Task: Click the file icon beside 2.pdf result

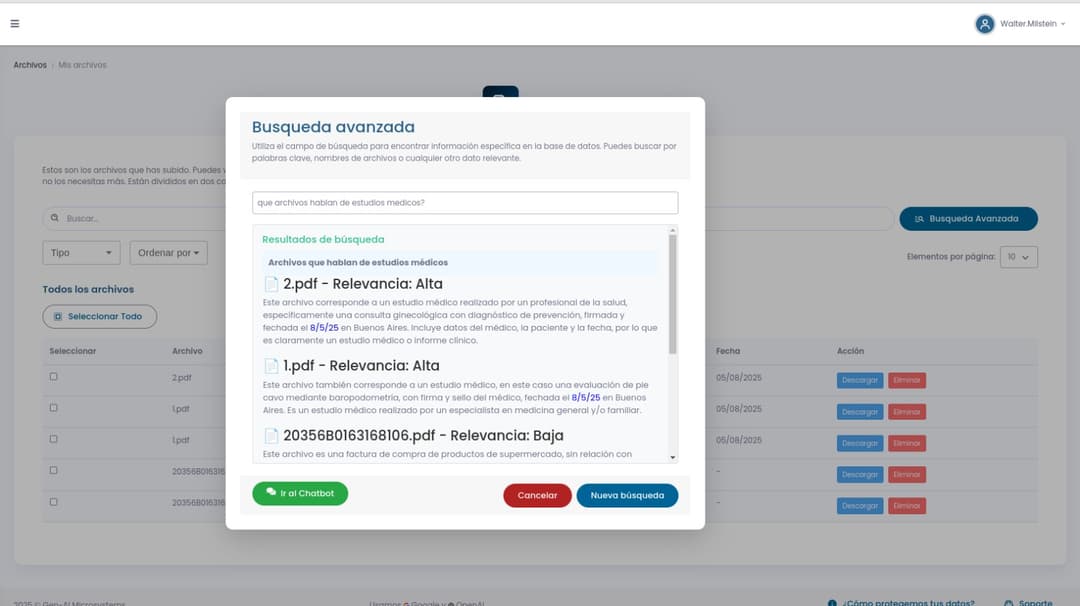Action: coord(271,284)
